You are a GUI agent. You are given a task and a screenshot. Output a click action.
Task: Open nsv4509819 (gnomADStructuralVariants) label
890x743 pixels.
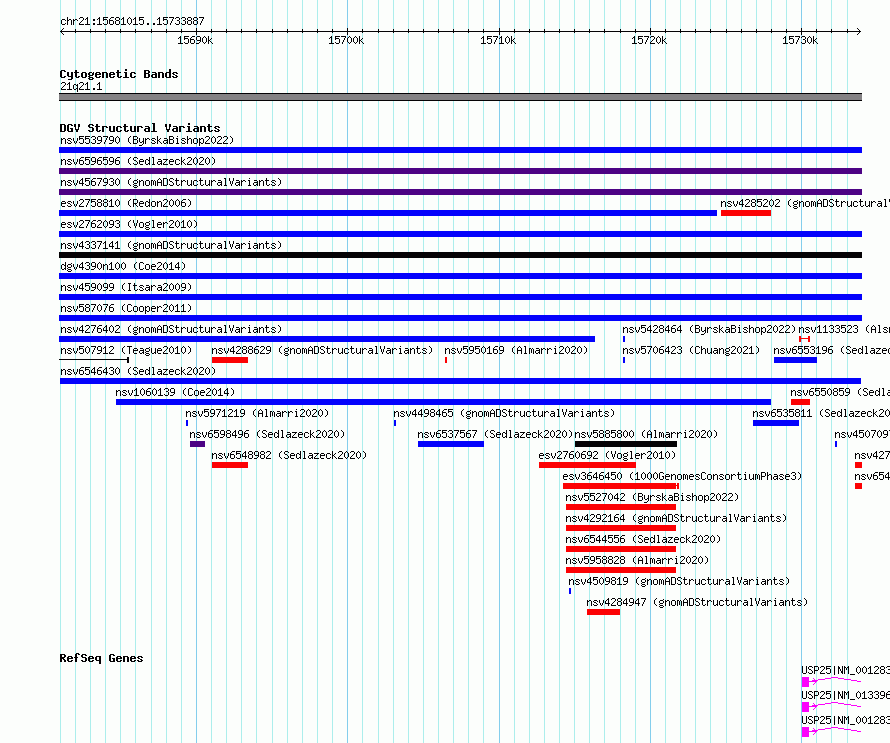(x=679, y=581)
